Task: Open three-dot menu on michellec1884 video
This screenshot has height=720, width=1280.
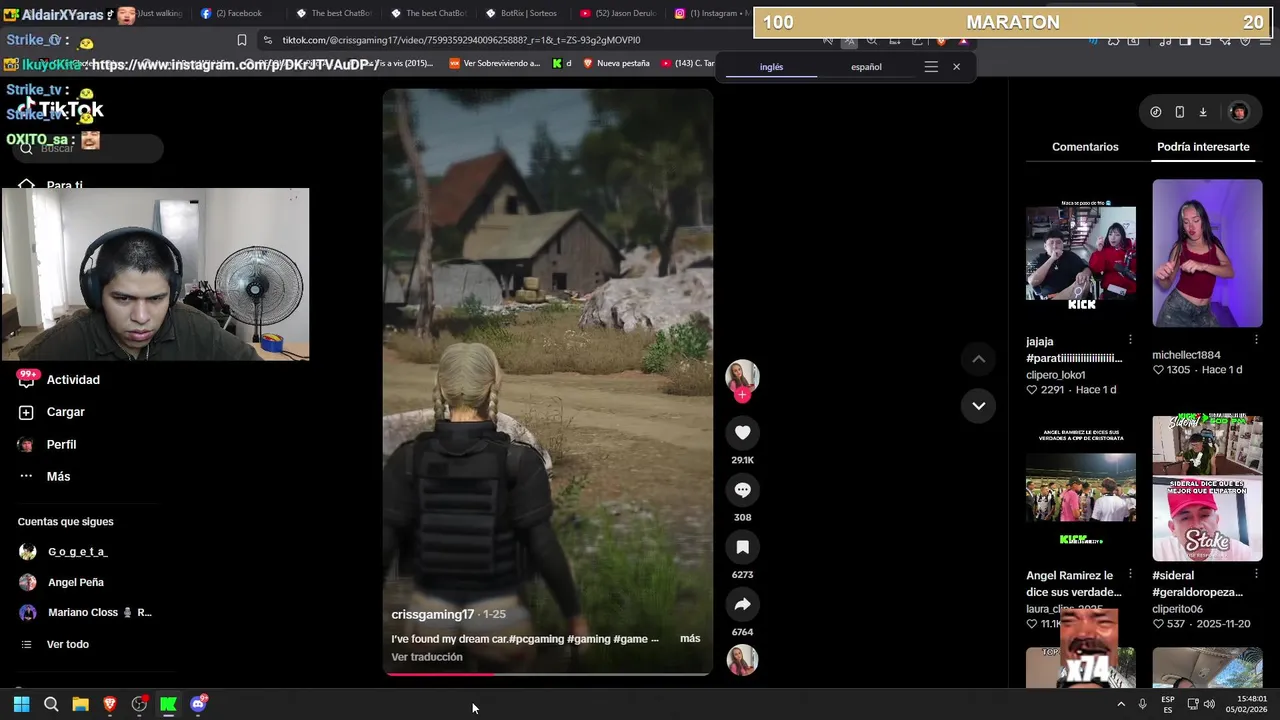Action: click(x=1256, y=340)
